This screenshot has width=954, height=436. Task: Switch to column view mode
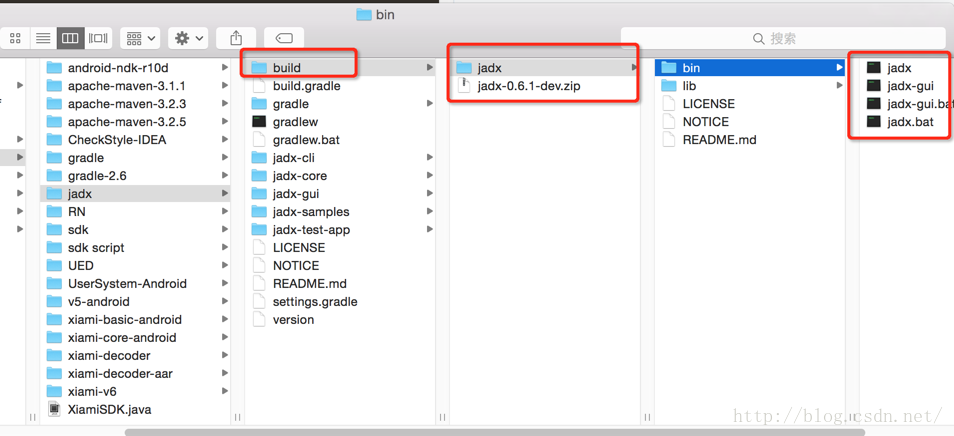click(x=70, y=38)
